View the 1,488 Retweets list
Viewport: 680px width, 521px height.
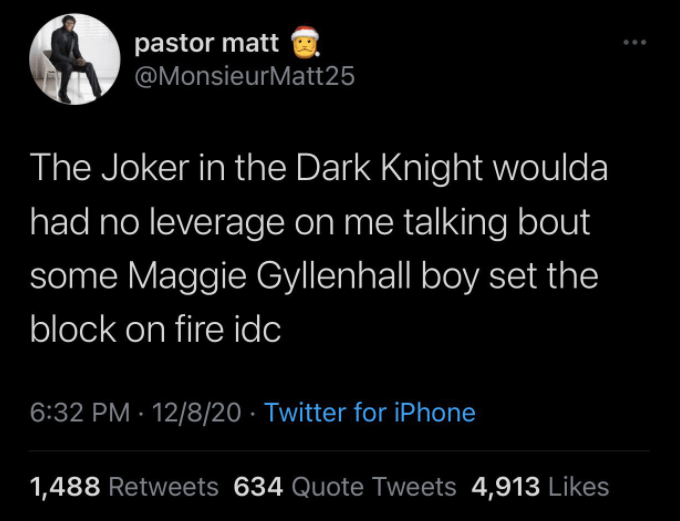tap(125, 487)
